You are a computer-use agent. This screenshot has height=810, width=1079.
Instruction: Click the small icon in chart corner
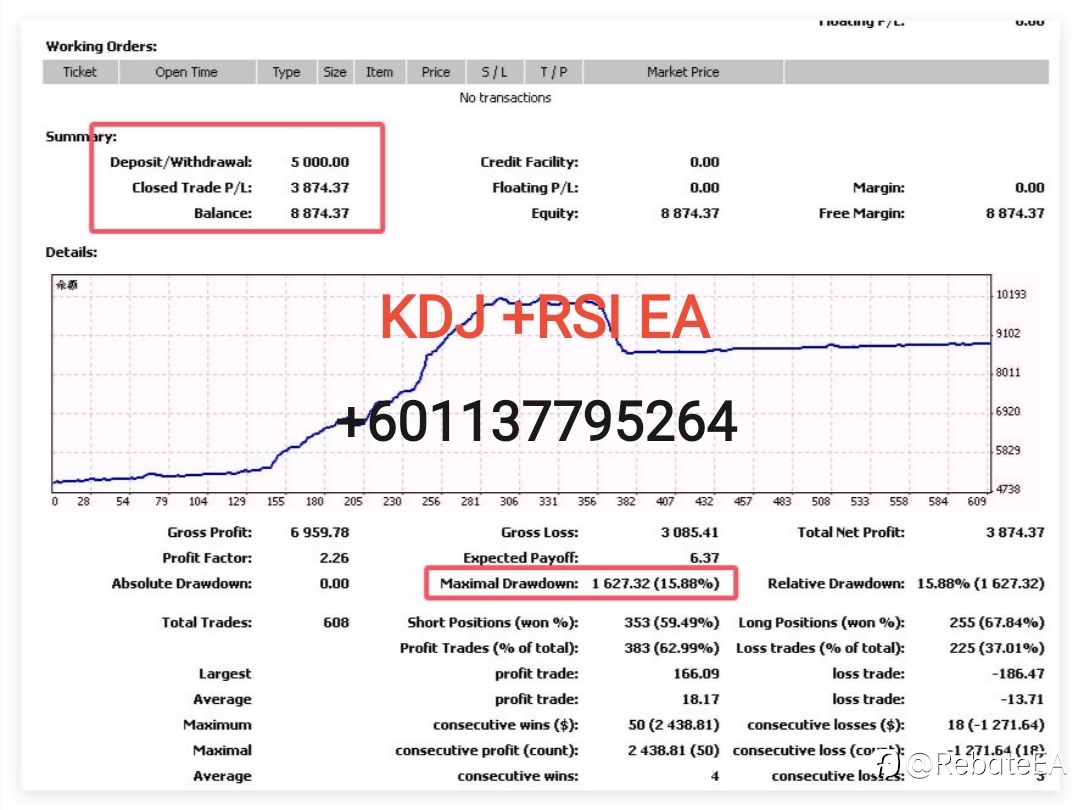[x=67, y=285]
